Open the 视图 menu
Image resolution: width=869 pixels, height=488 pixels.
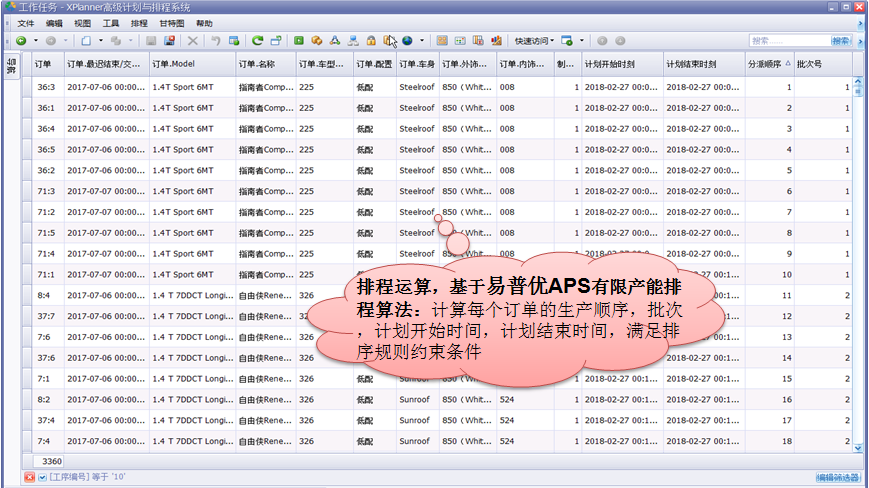pyautogui.click(x=82, y=23)
